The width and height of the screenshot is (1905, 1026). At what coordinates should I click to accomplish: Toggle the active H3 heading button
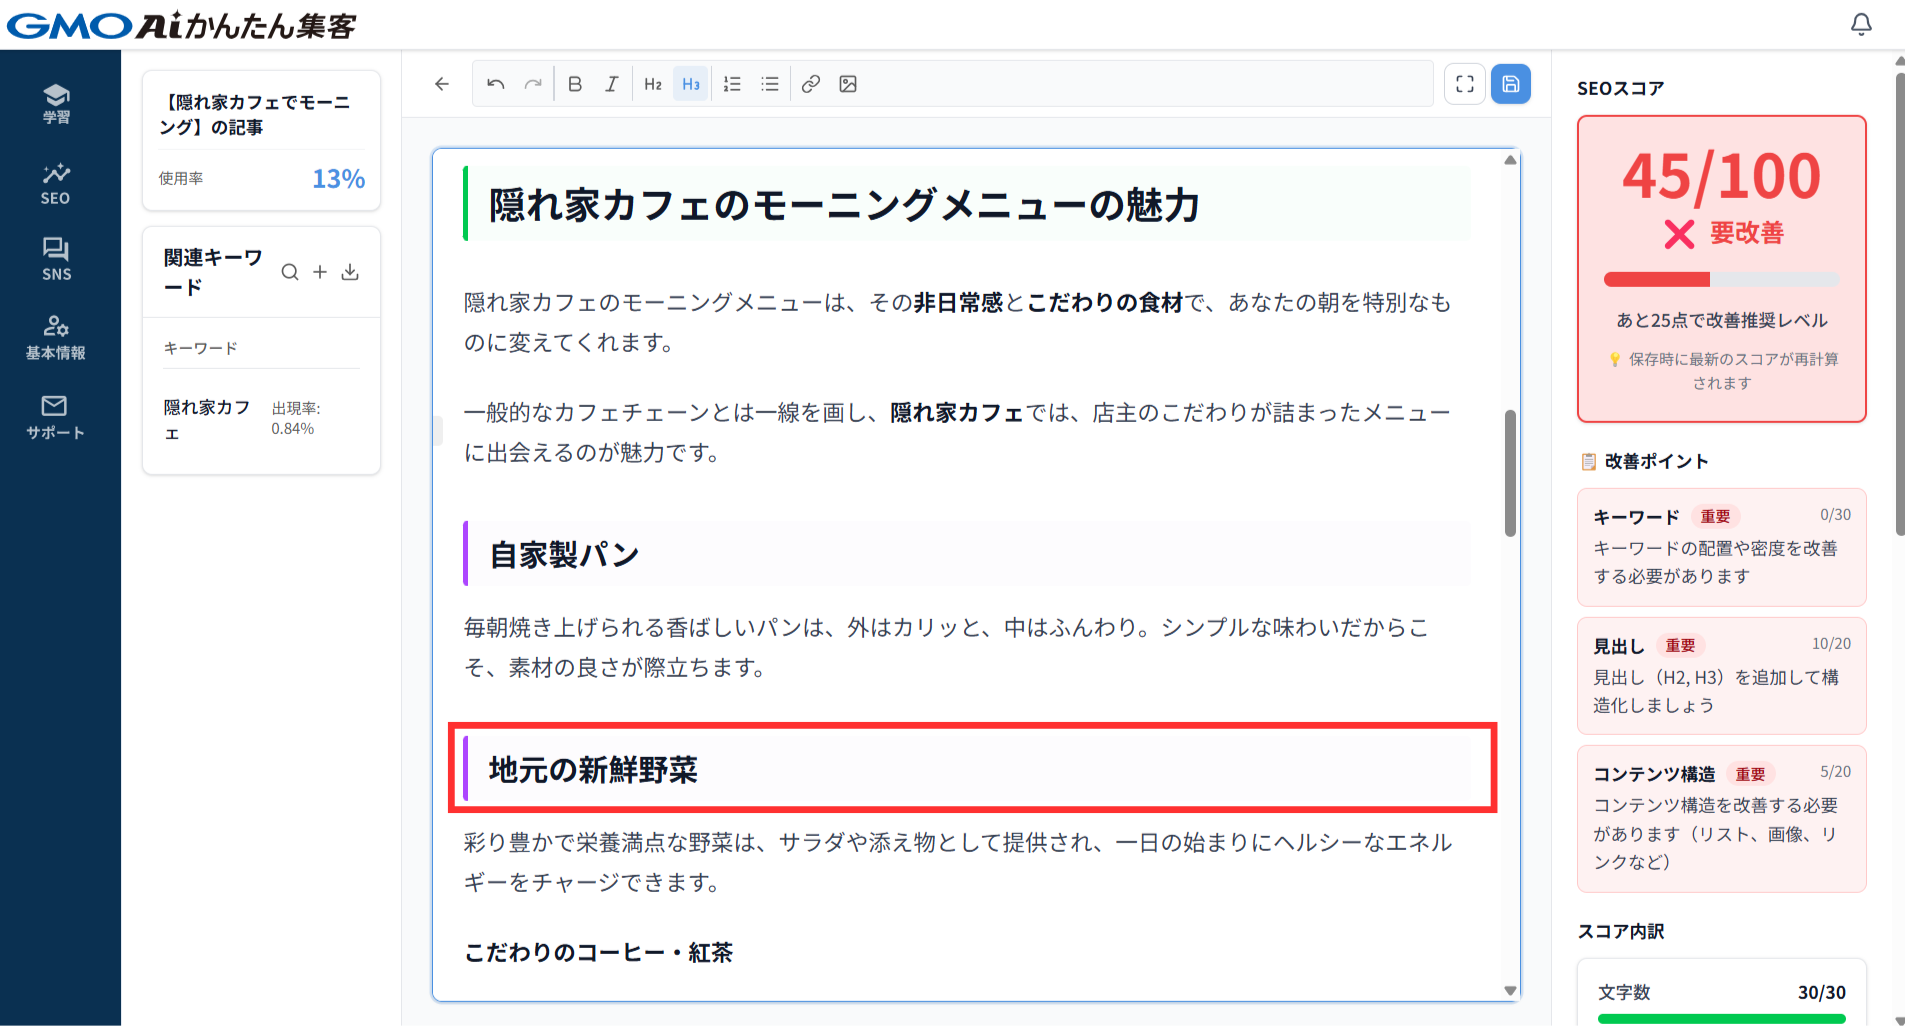pos(691,84)
